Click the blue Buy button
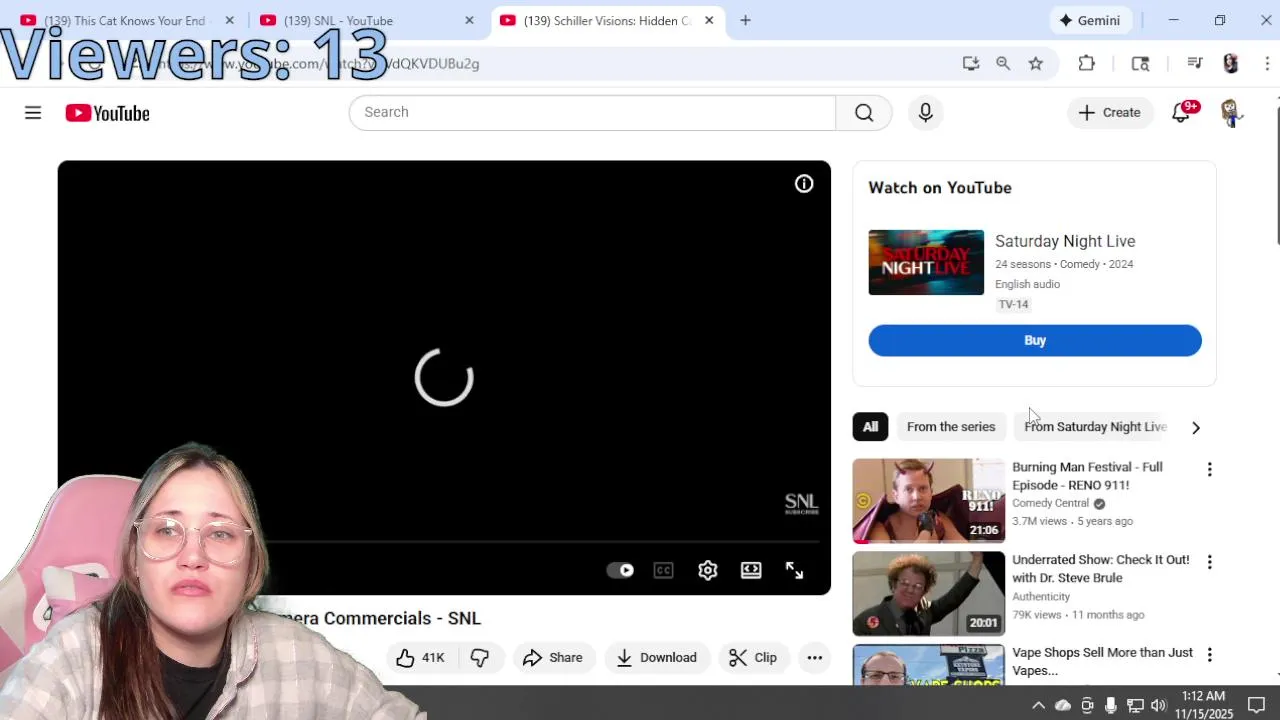1280x720 pixels. 1035,340
